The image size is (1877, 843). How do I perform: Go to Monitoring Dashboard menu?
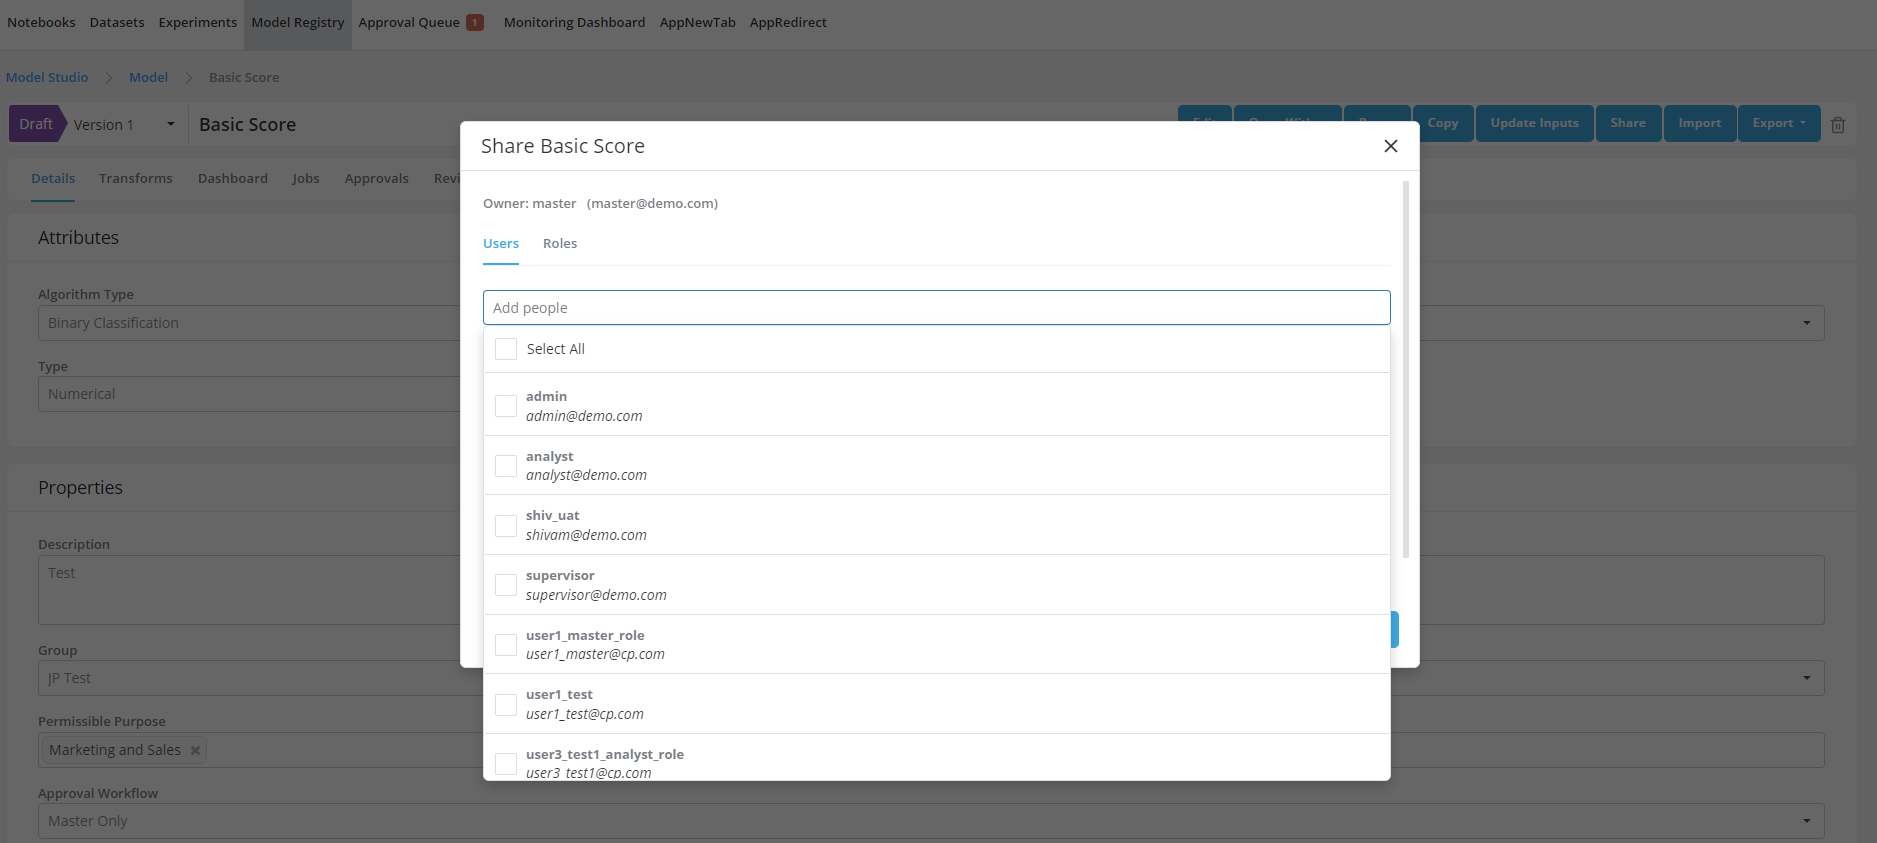[574, 22]
